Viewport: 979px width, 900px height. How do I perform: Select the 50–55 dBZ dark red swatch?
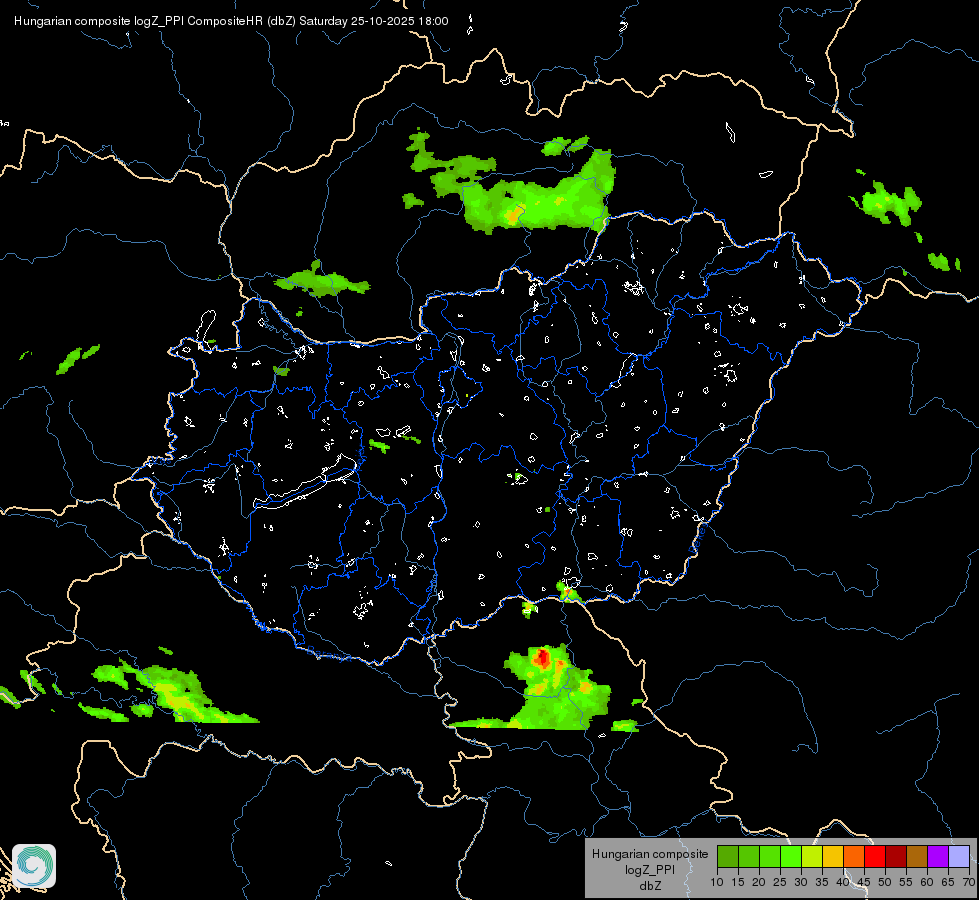(896, 856)
